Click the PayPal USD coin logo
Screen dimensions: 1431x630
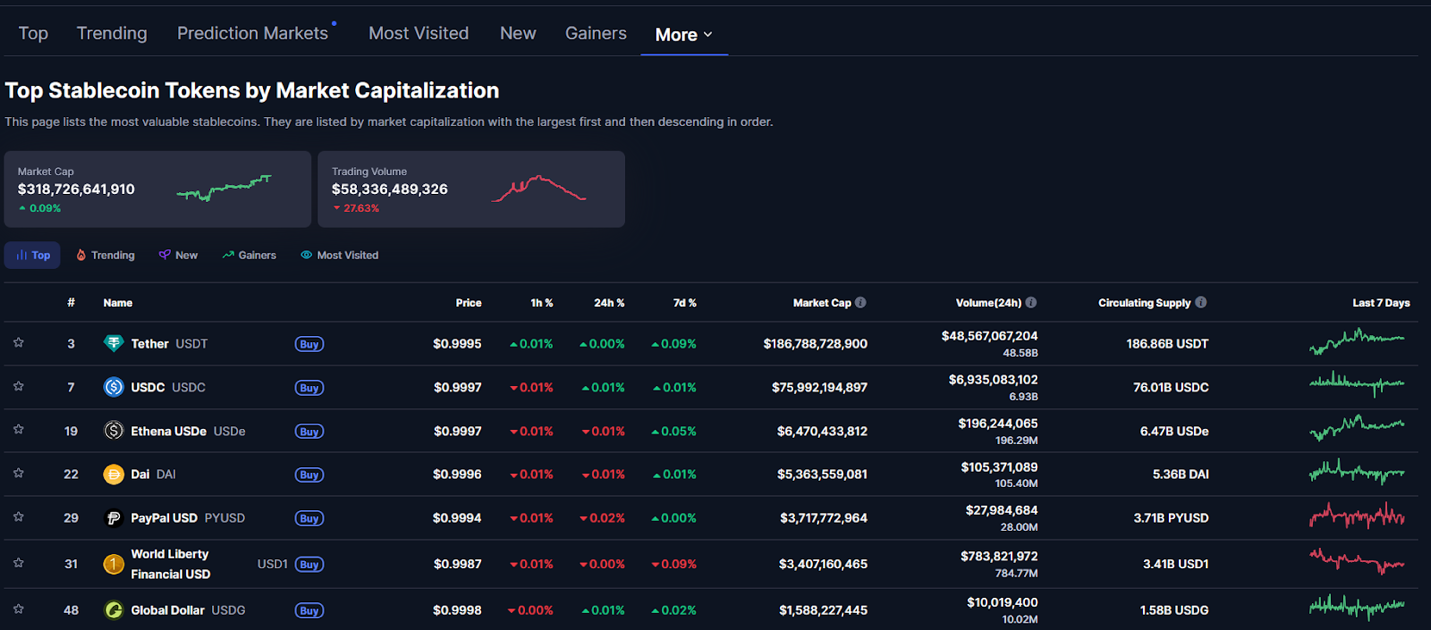[x=113, y=517]
